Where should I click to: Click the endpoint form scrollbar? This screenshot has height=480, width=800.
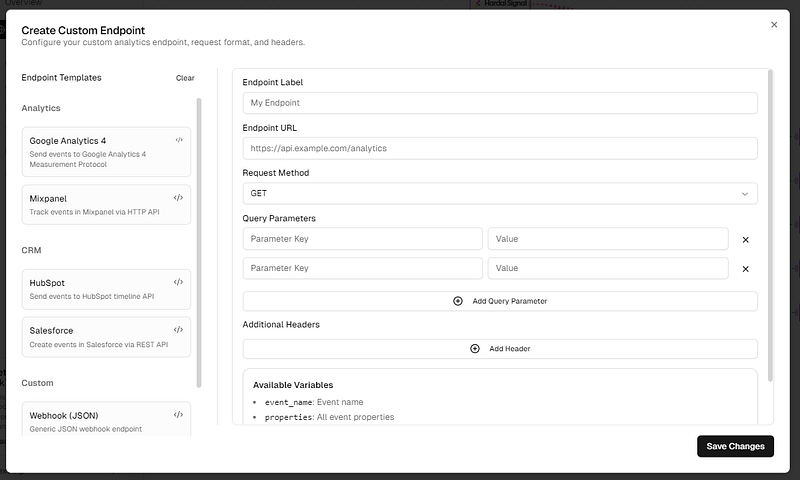click(x=770, y=225)
